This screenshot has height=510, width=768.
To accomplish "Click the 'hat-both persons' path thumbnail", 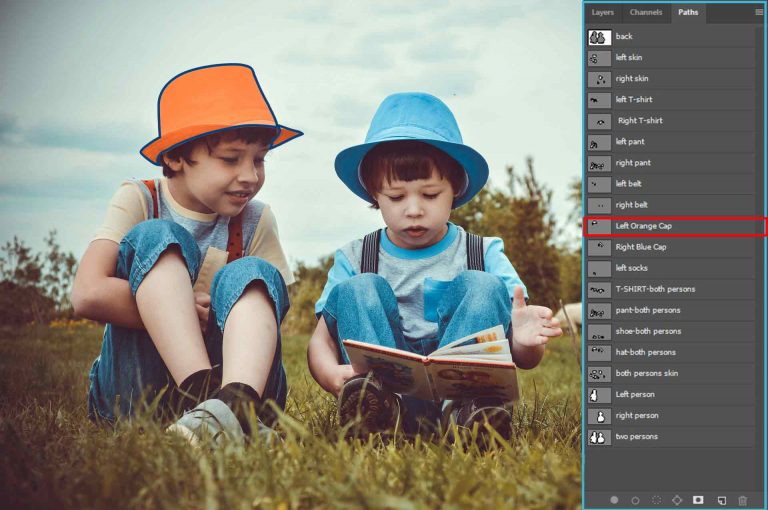I will pos(599,353).
